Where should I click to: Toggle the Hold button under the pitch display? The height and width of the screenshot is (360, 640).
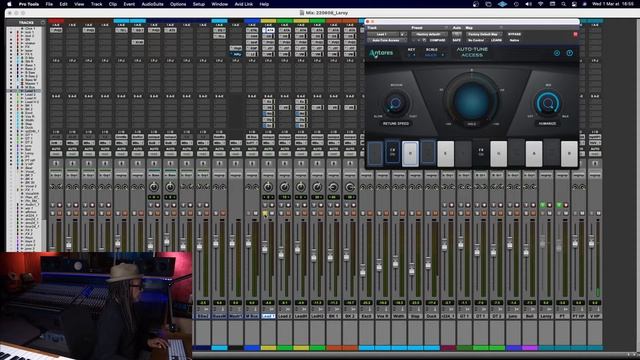point(471,124)
